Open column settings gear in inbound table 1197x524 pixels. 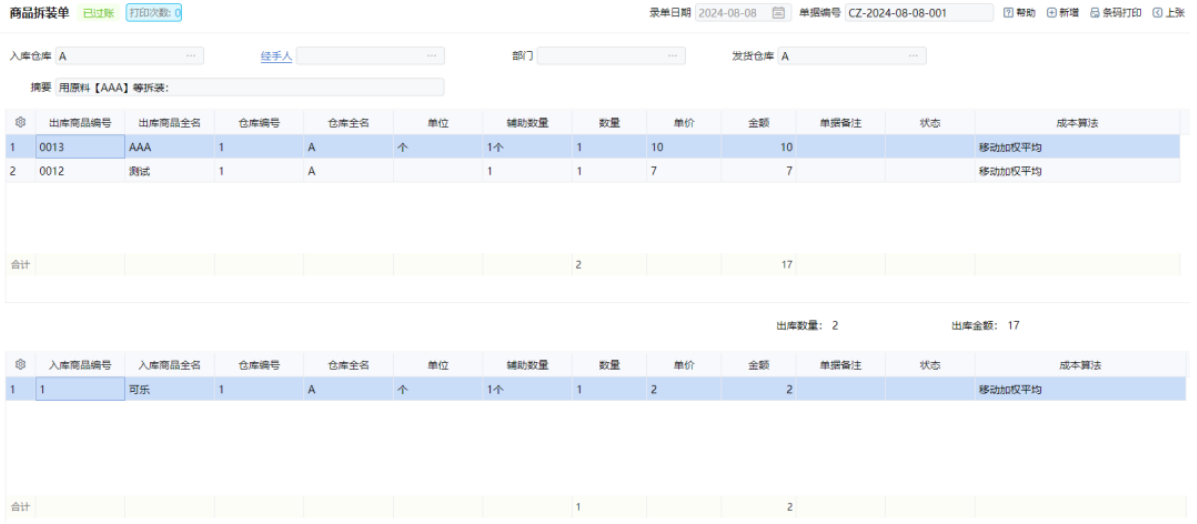[x=20, y=365]
